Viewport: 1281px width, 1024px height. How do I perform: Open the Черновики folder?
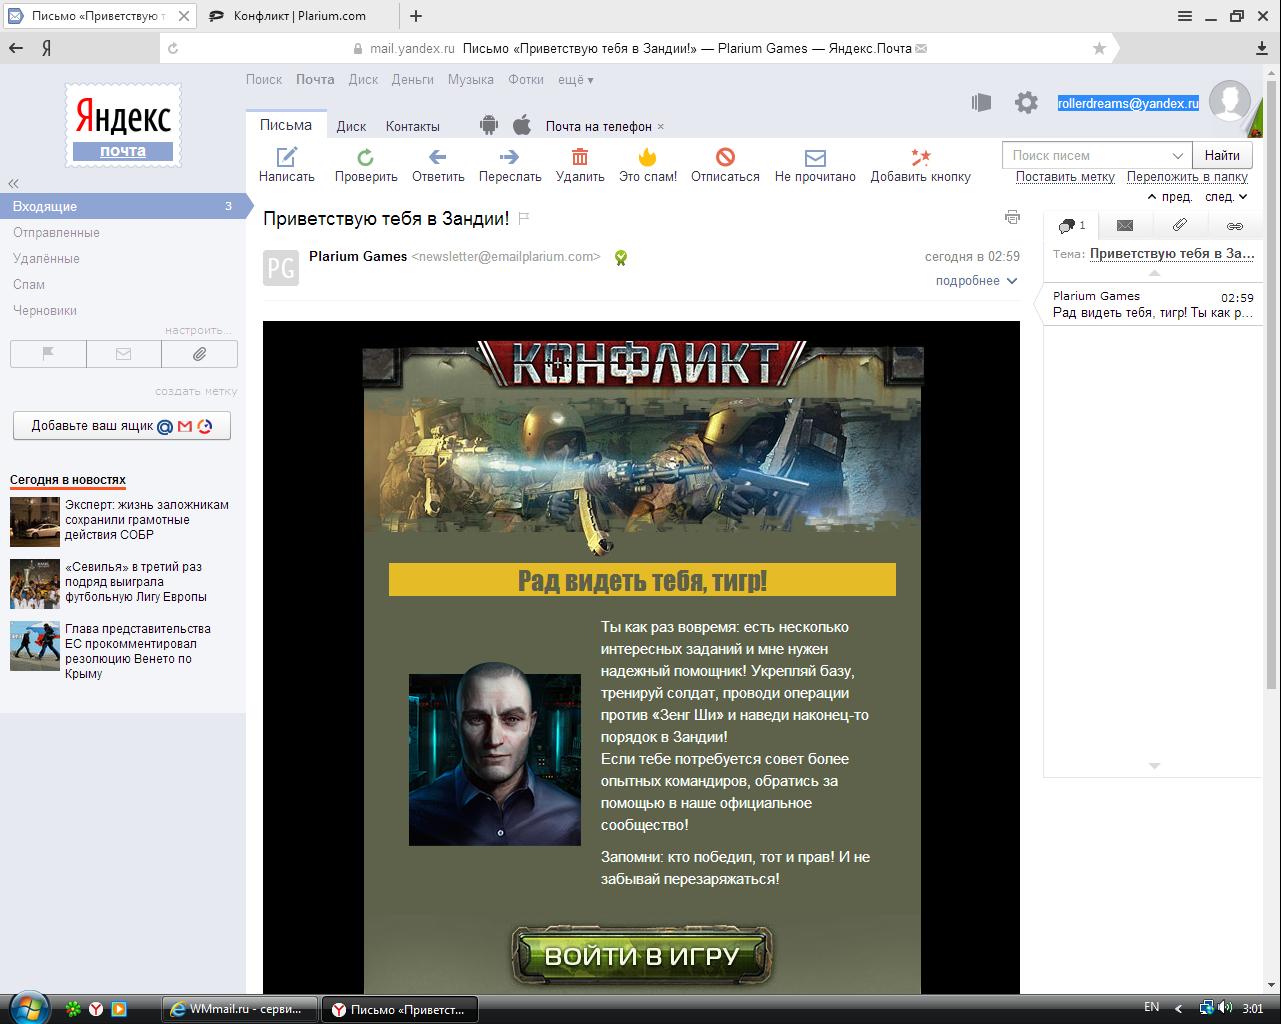pos(45,310)
